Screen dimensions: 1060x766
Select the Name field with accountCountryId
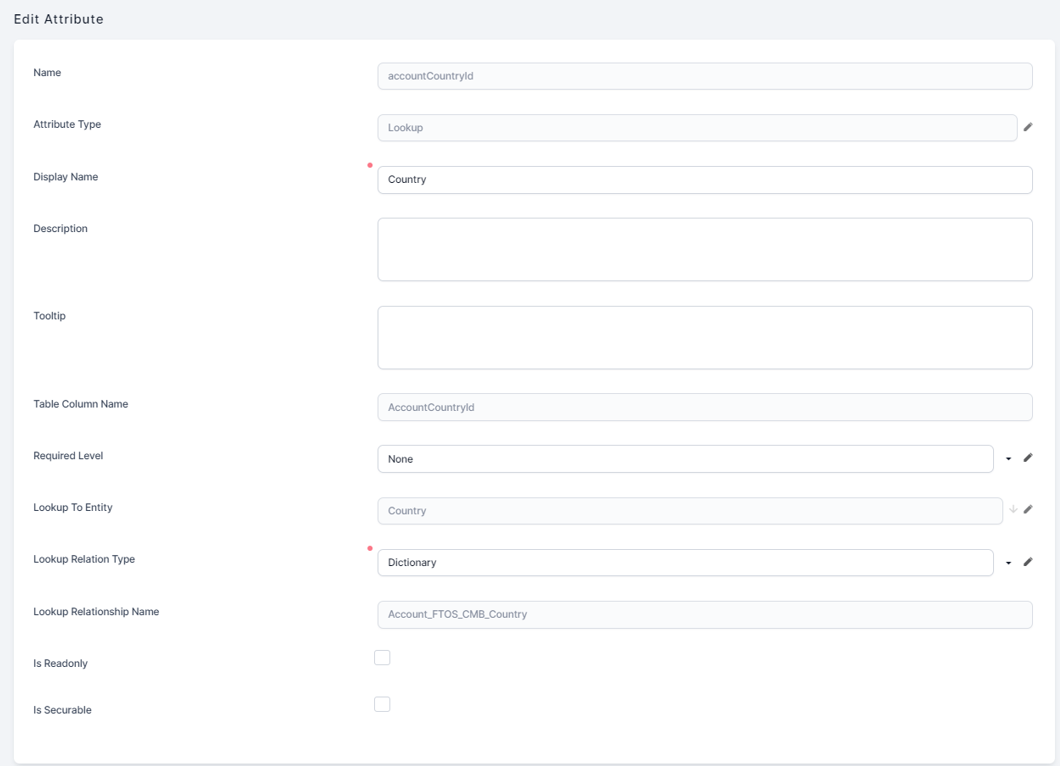click(x=704, y=76)
